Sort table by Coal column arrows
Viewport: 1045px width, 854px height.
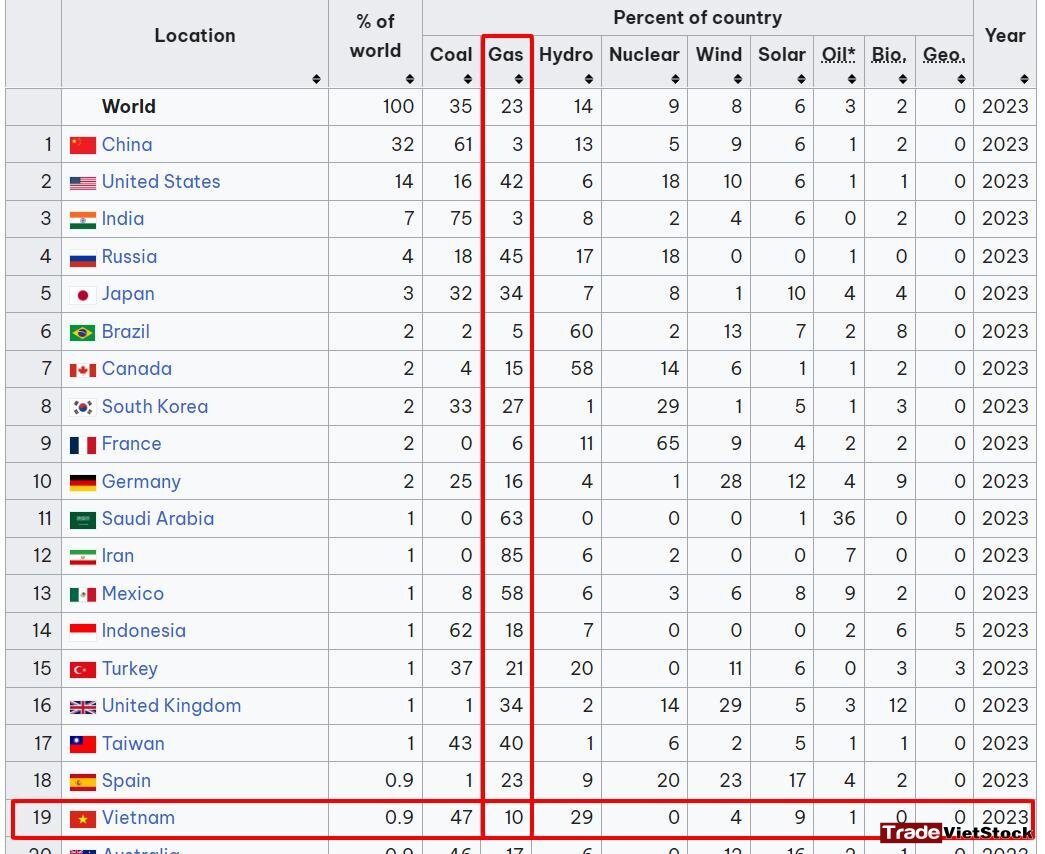click(x=468, y=79)
